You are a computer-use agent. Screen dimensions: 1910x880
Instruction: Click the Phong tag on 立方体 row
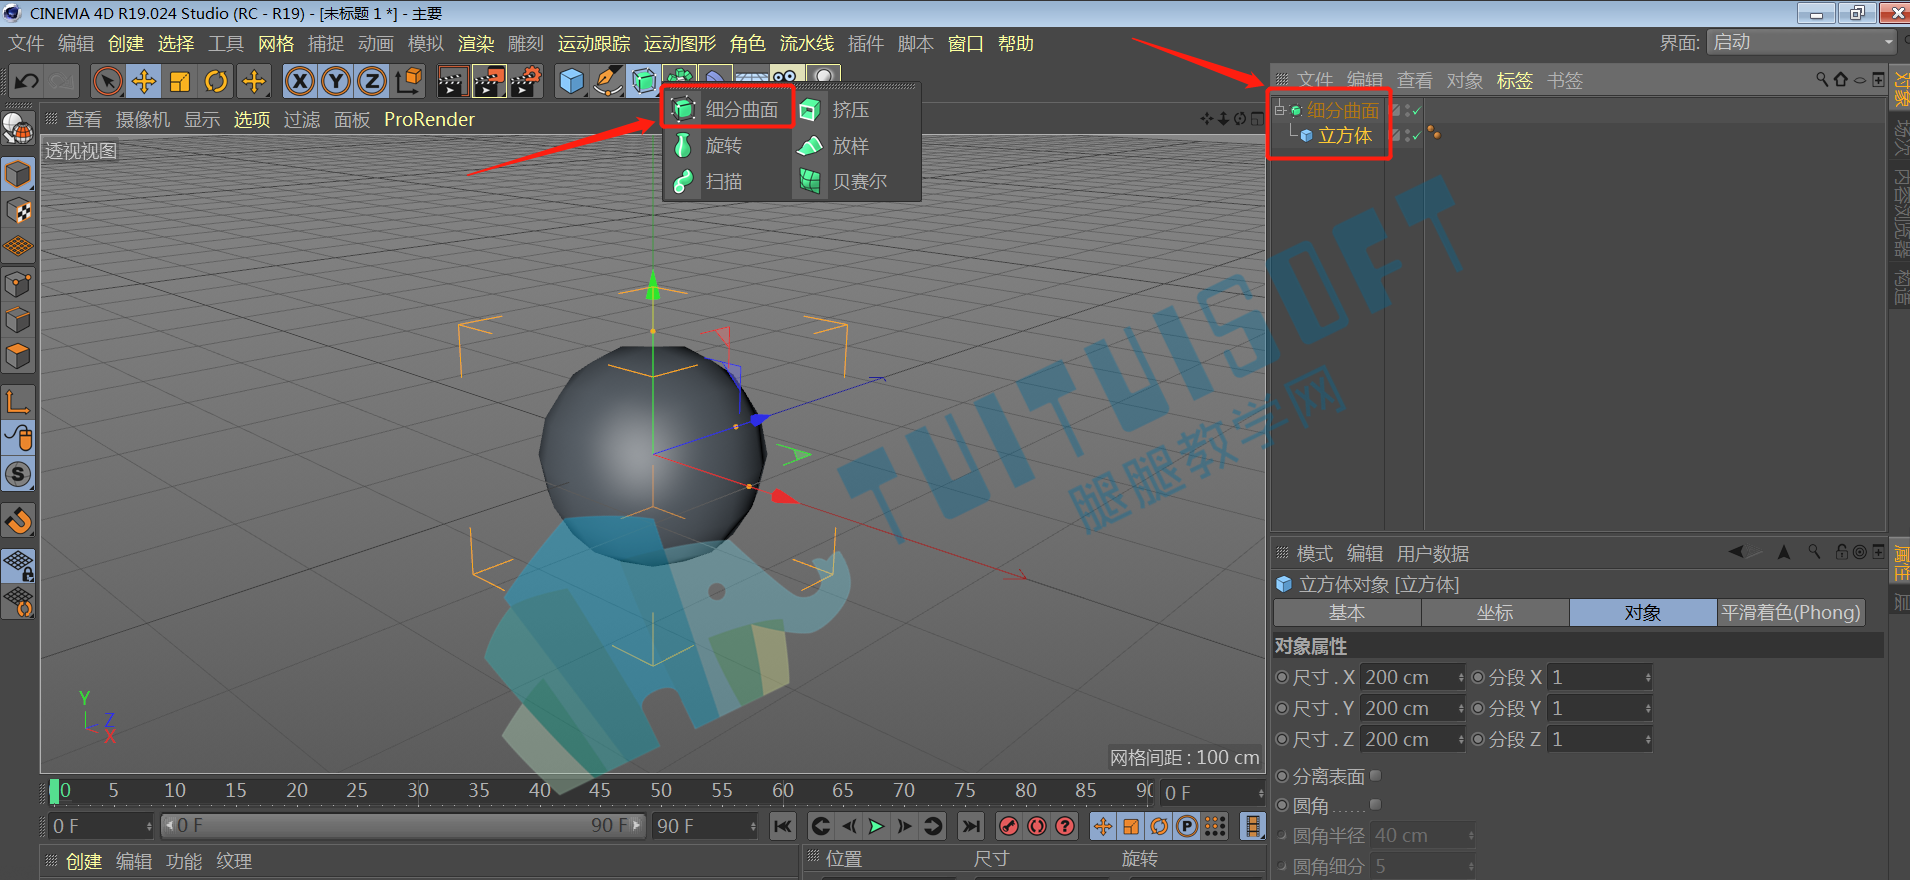tap(1434, 133)
